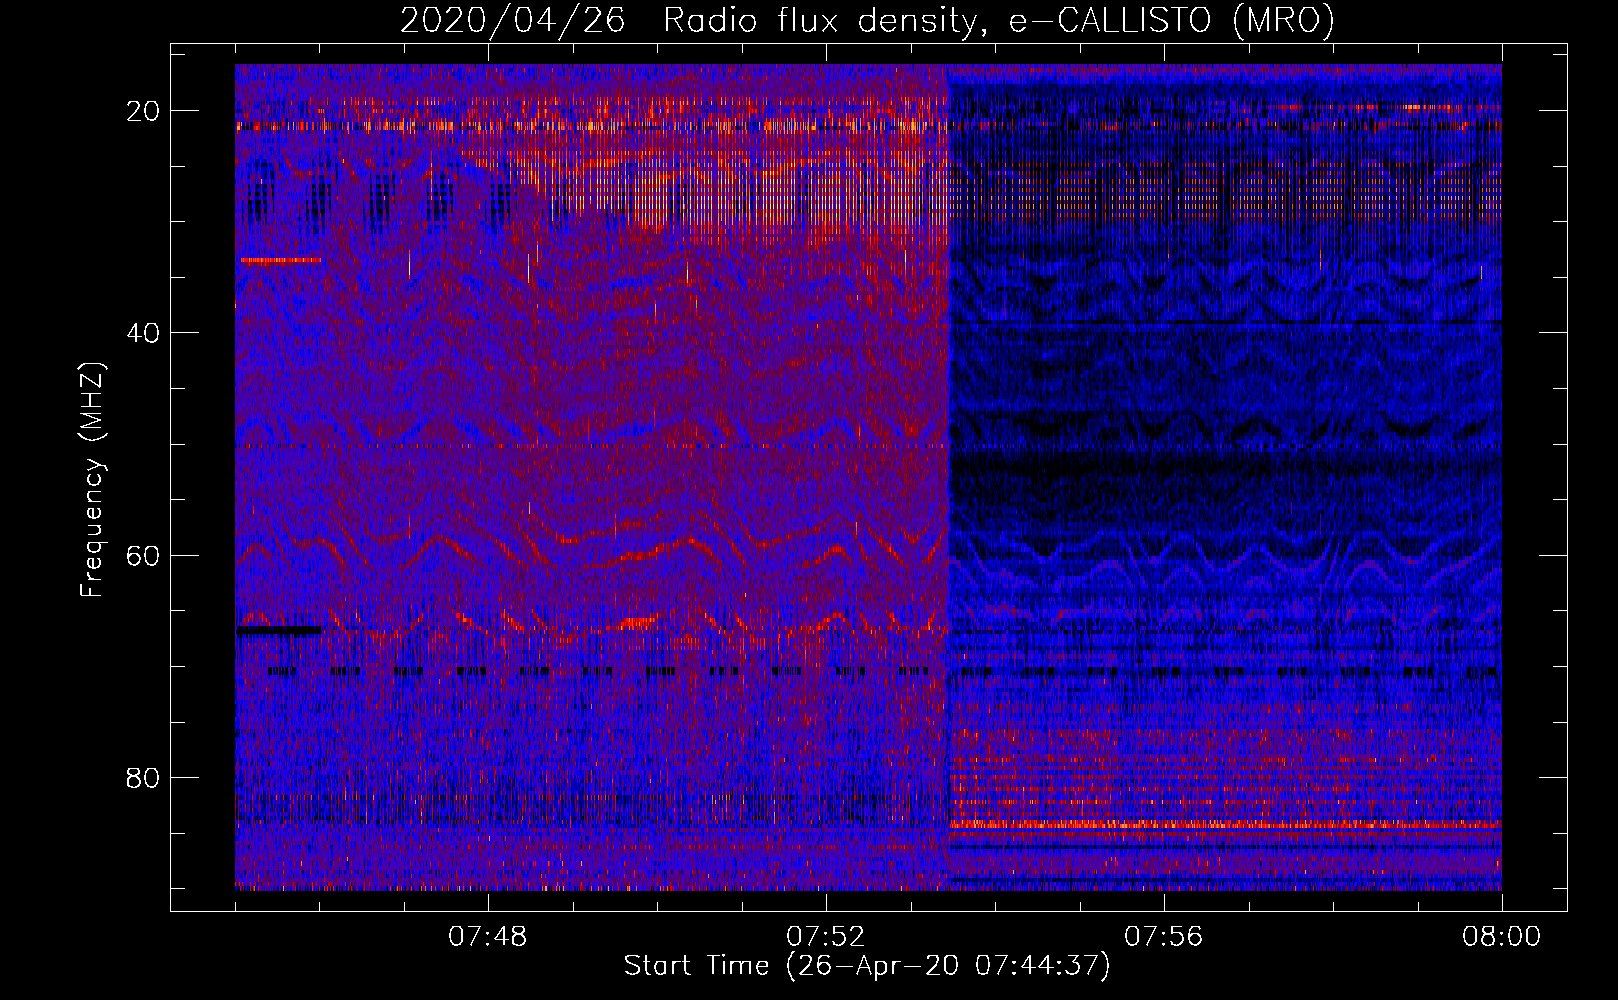Click the "Start Time (26-Apr-20 07:44:37)" x-axis label
1618x1000 pixels.
pyautogui.click(x=867, y=966)
